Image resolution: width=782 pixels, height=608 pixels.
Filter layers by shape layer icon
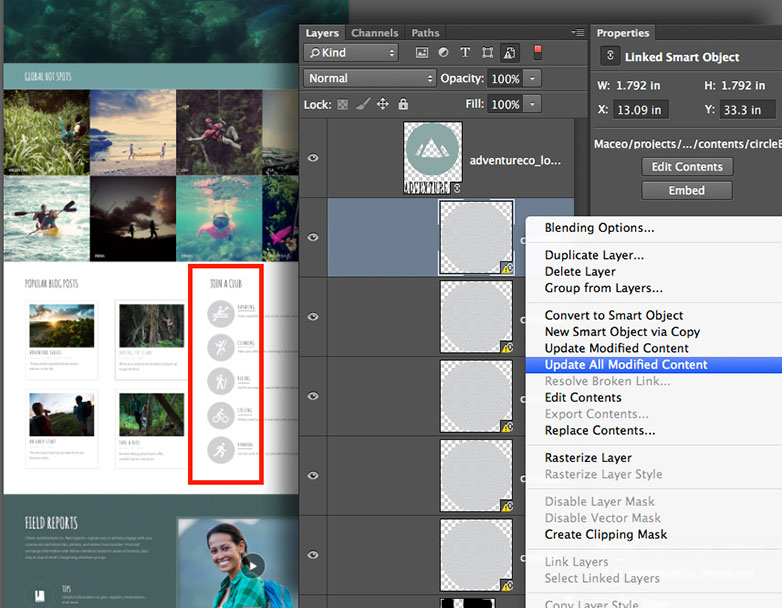(x=487, y=52)
